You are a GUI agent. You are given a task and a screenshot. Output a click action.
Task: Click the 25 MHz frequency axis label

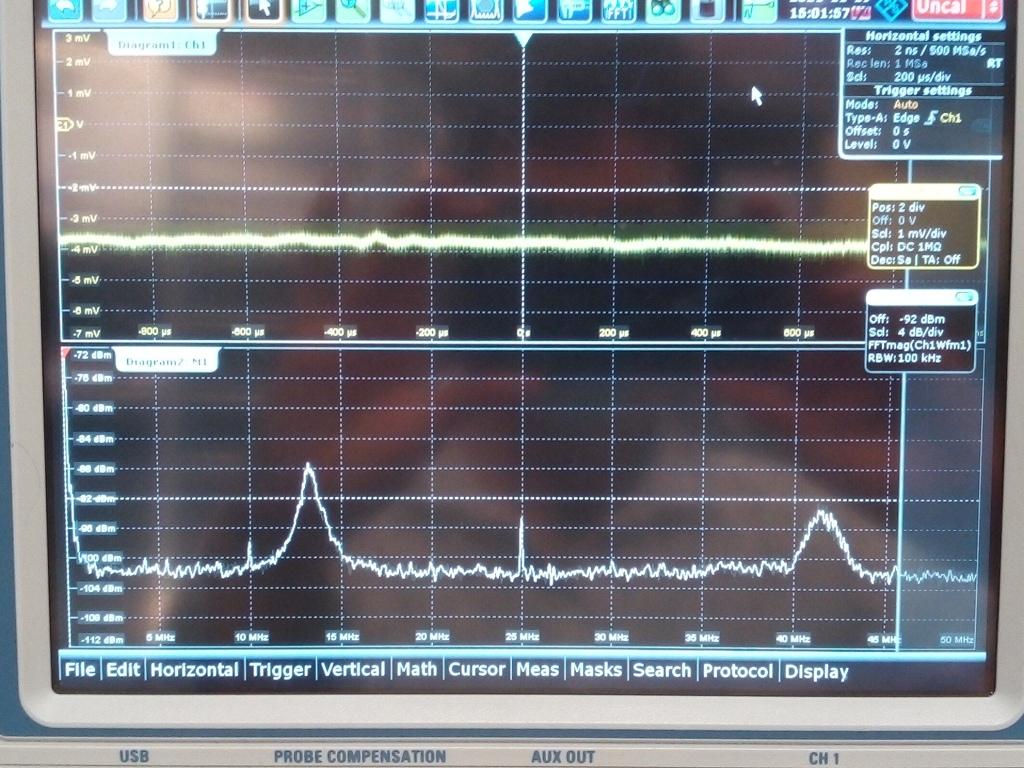pos(522,637)
